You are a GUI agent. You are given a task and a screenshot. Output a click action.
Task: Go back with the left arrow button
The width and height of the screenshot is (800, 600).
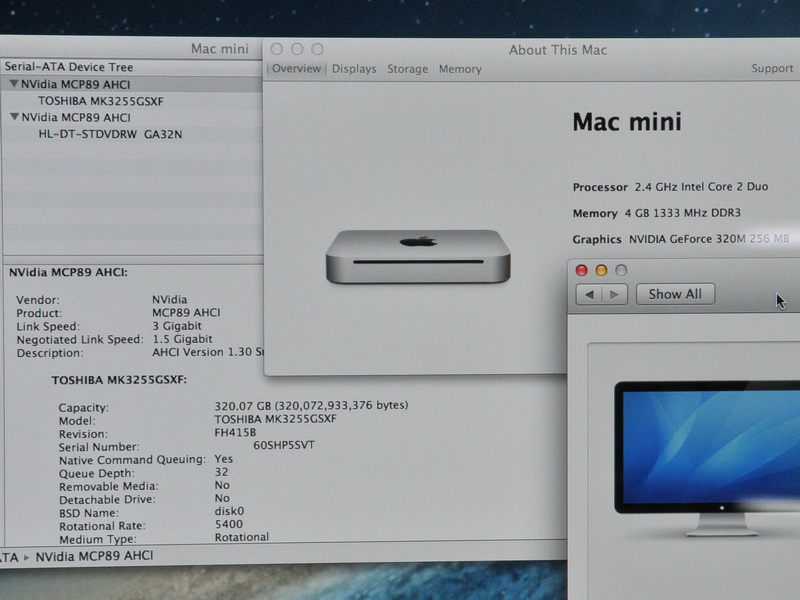pos(589,294)
